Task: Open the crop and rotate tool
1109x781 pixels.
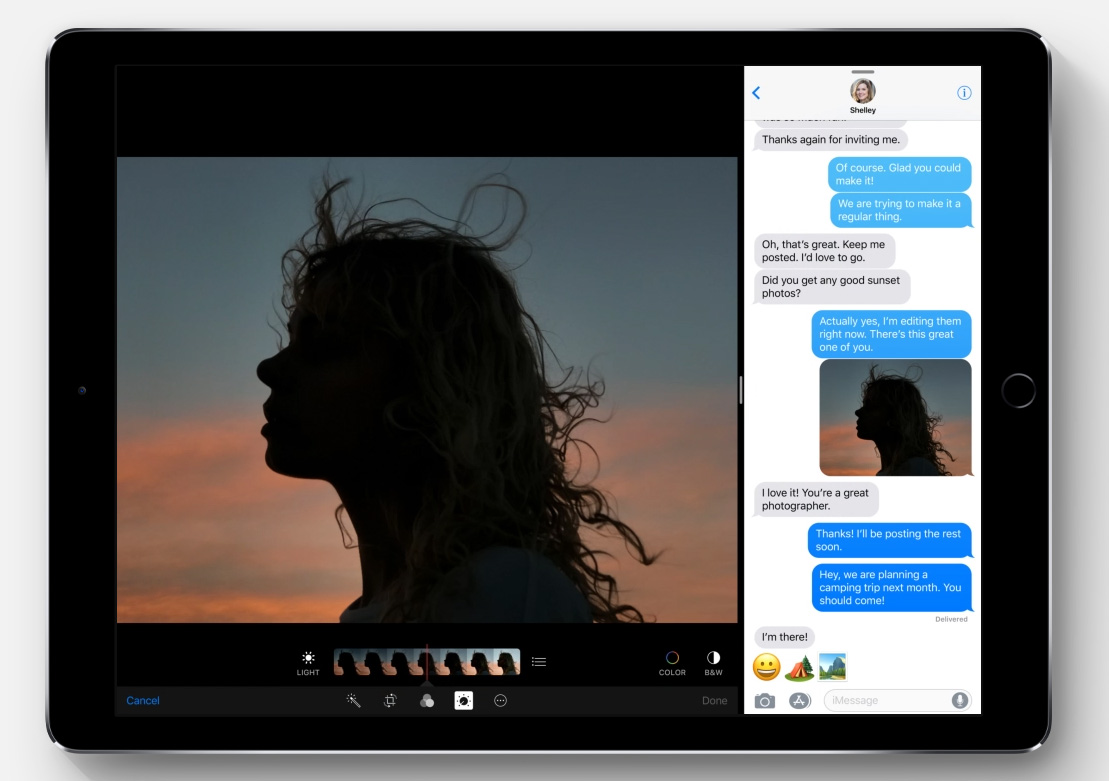Action: 390,700
